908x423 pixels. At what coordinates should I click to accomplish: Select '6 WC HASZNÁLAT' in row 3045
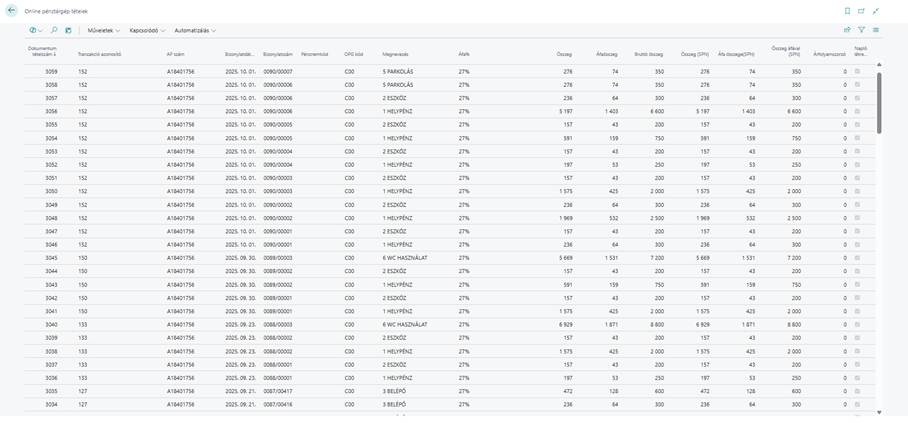click(405, 258)
